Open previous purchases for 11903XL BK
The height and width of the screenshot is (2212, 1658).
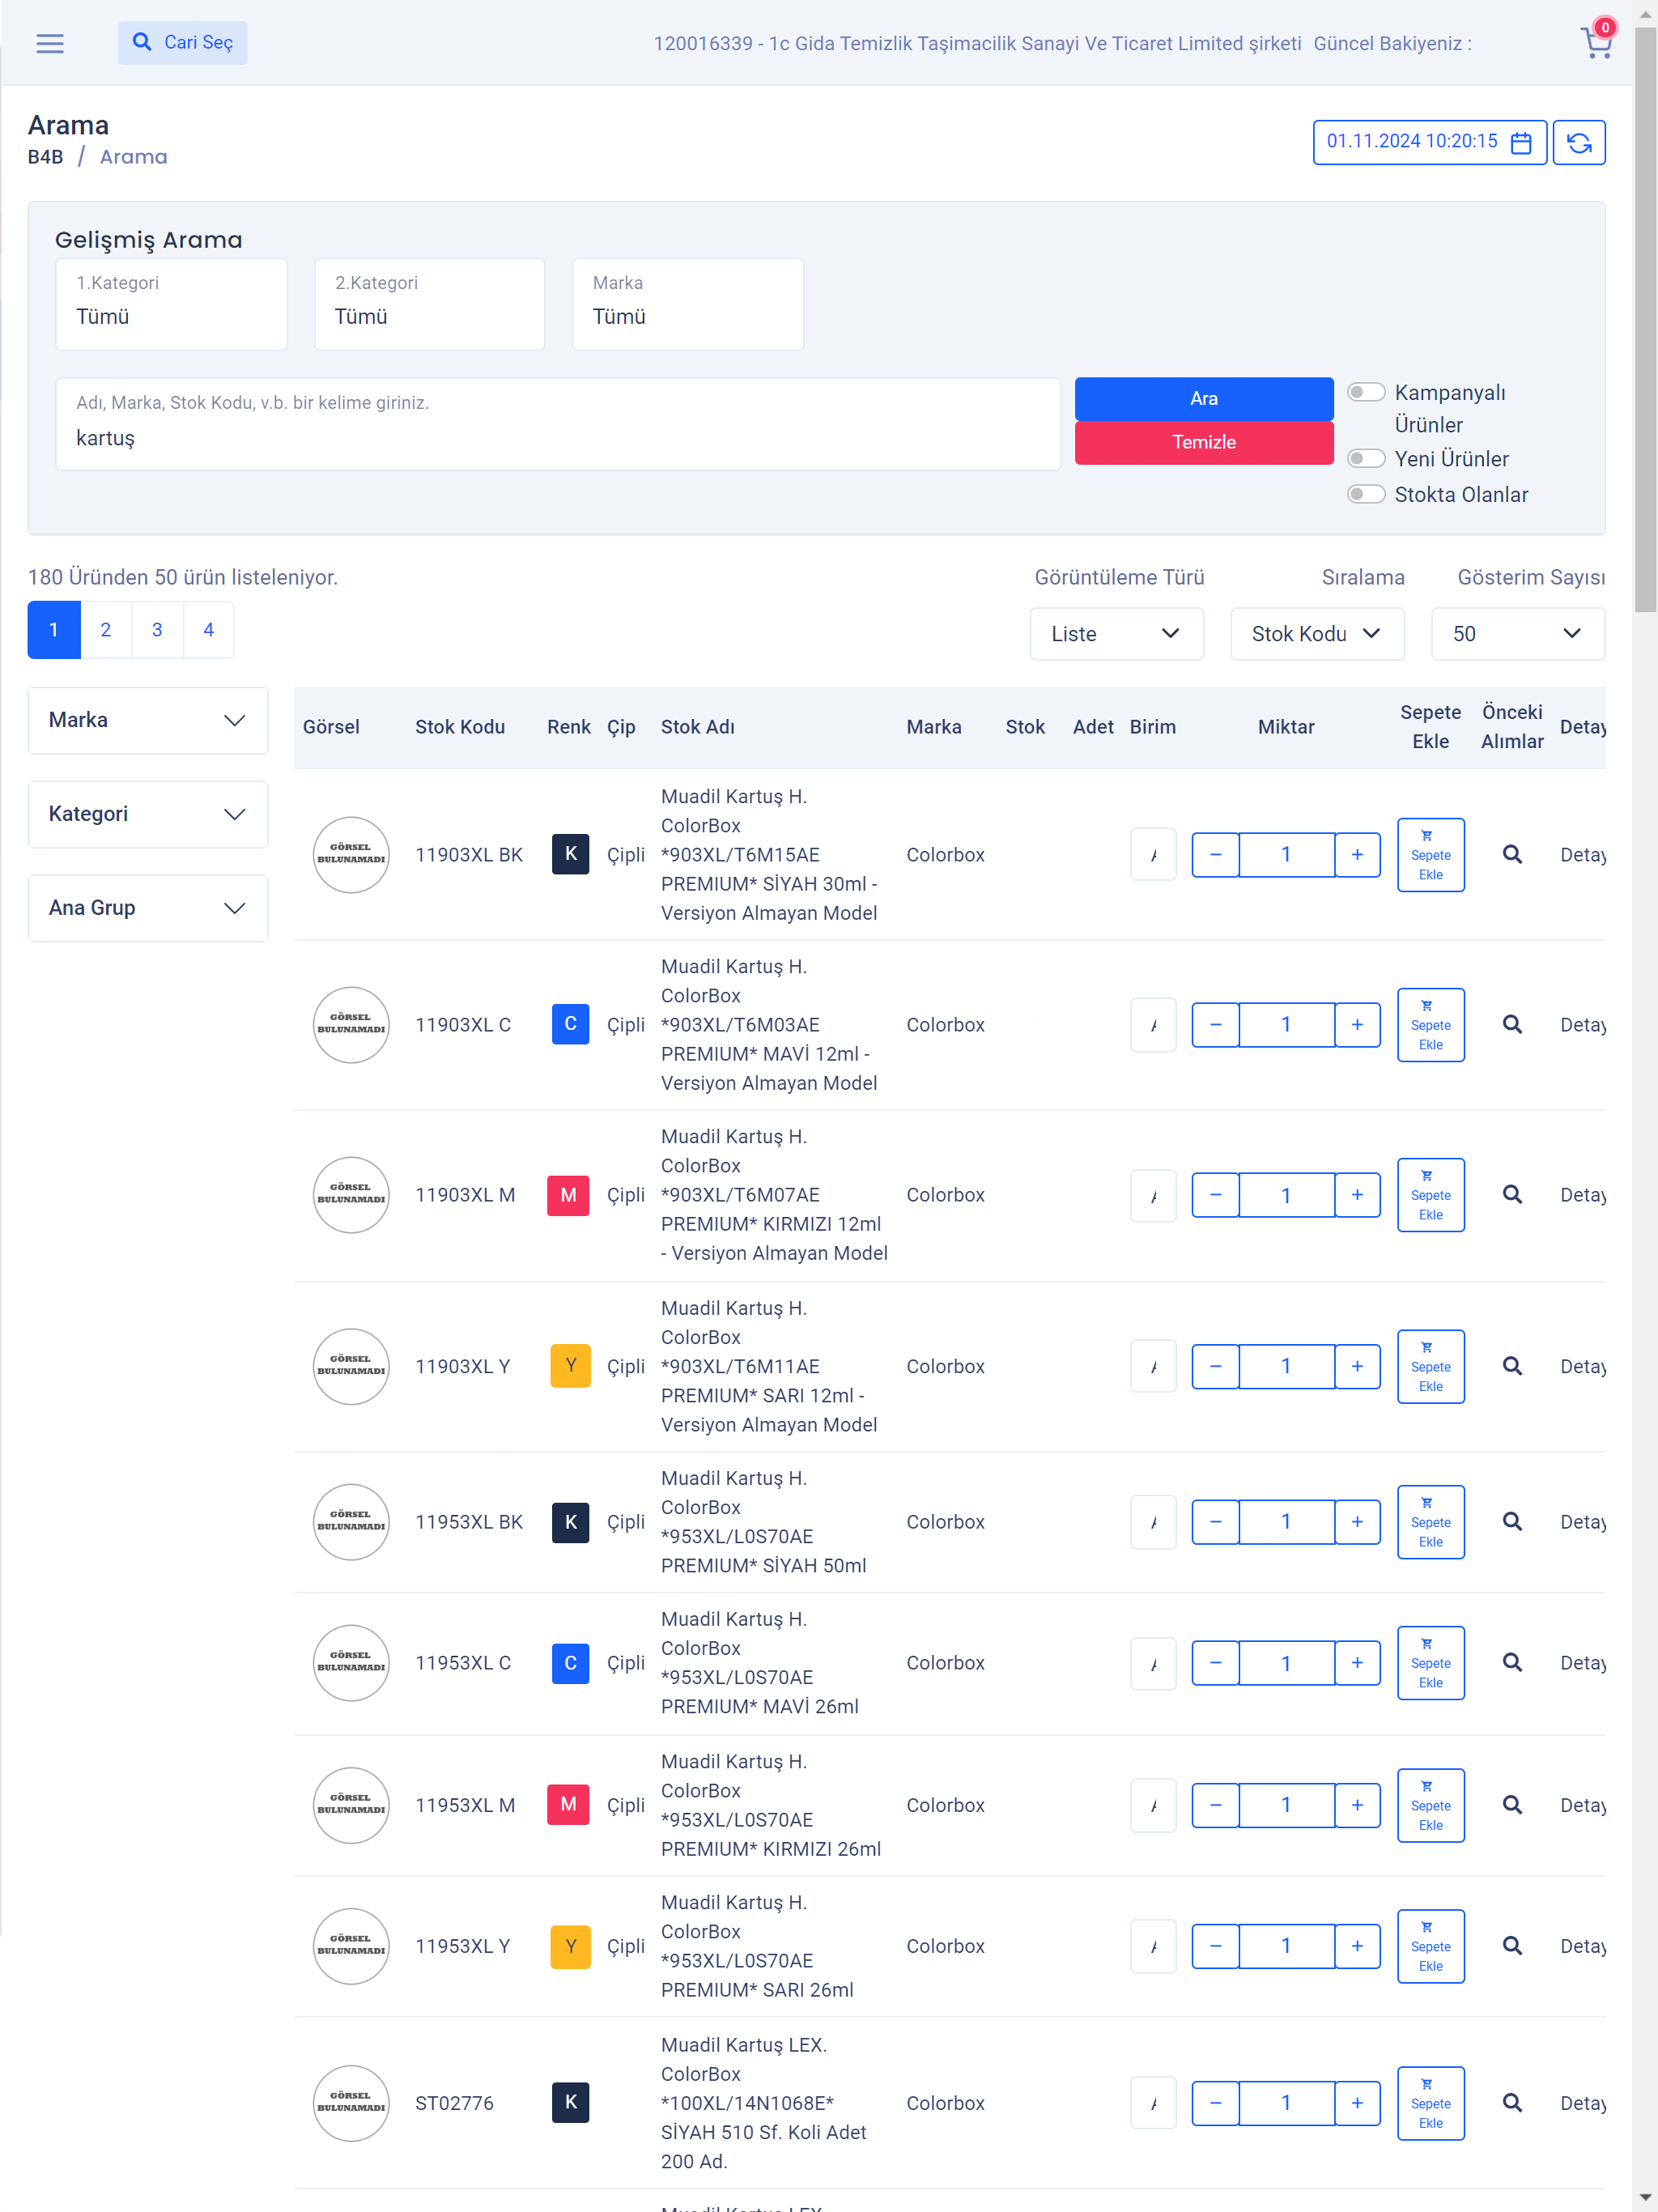pyautogui.click(x=1512, y=854)
